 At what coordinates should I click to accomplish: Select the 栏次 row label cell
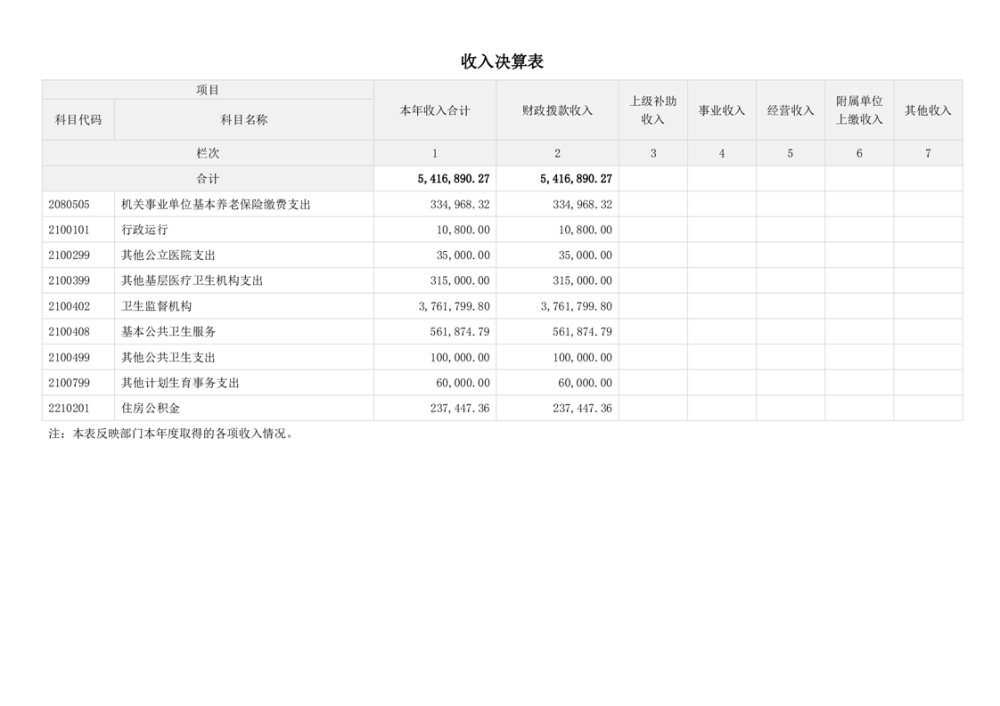coord(207,153)
